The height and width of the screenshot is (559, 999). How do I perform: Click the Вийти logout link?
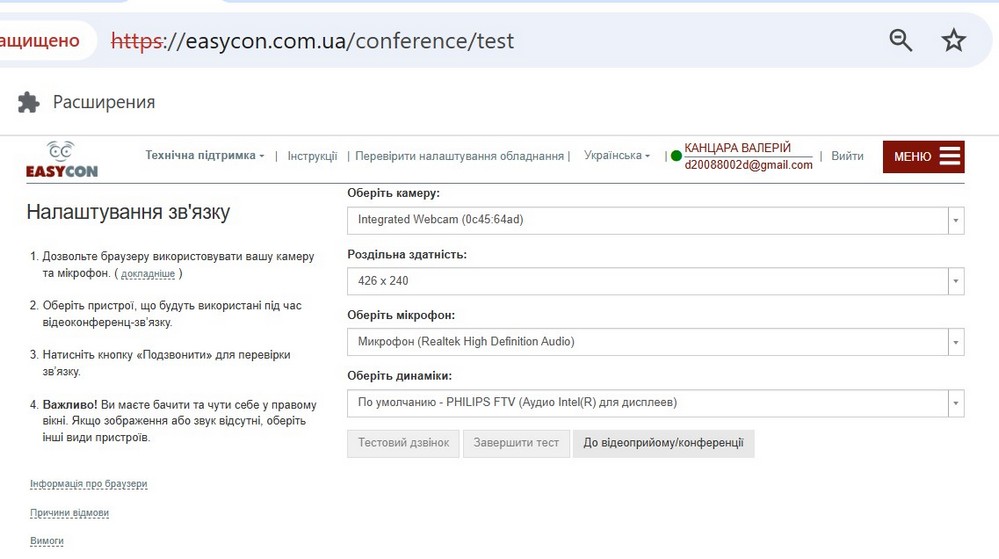click(847, 156)
